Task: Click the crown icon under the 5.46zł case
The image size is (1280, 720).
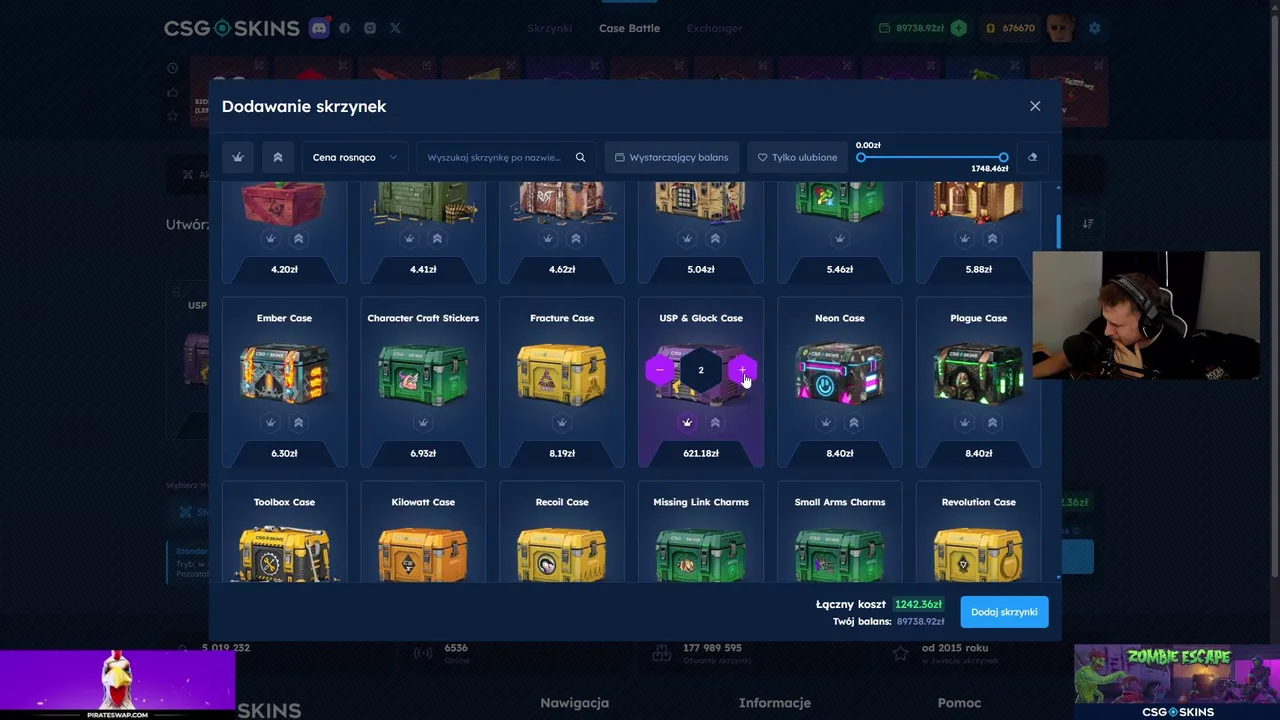Action: click(840, 238)
